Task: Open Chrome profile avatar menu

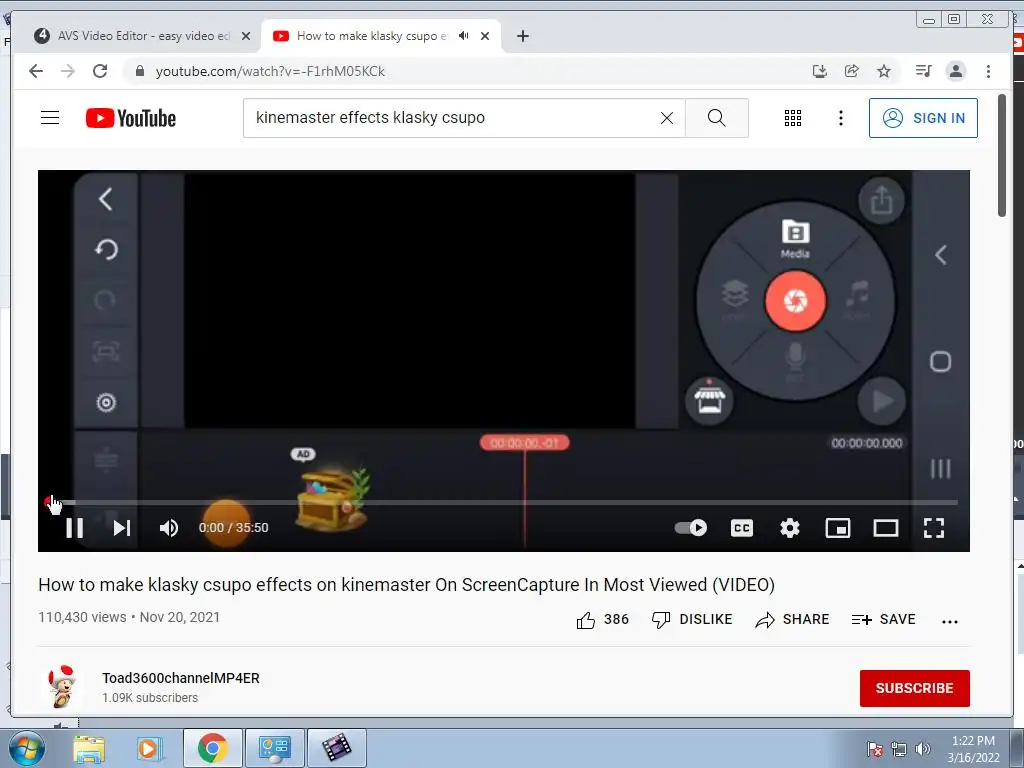Action: click(956, 71)
